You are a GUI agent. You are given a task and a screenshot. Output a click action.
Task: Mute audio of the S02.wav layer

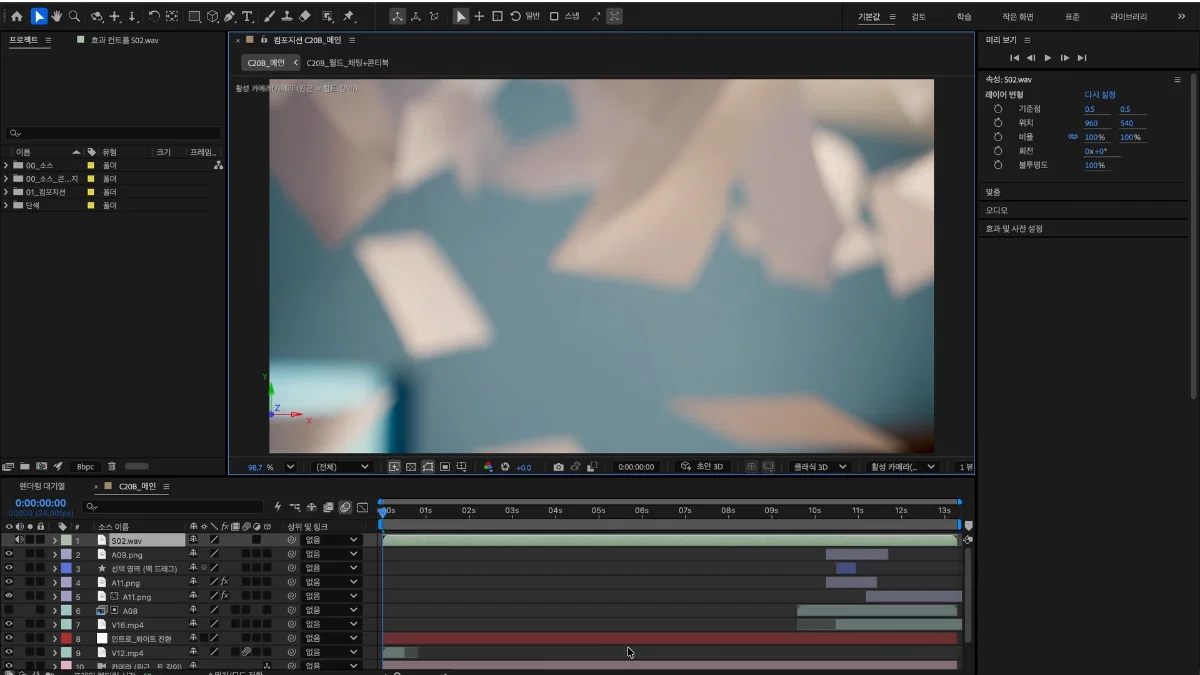pyautogui.click(x=19, y=540)
